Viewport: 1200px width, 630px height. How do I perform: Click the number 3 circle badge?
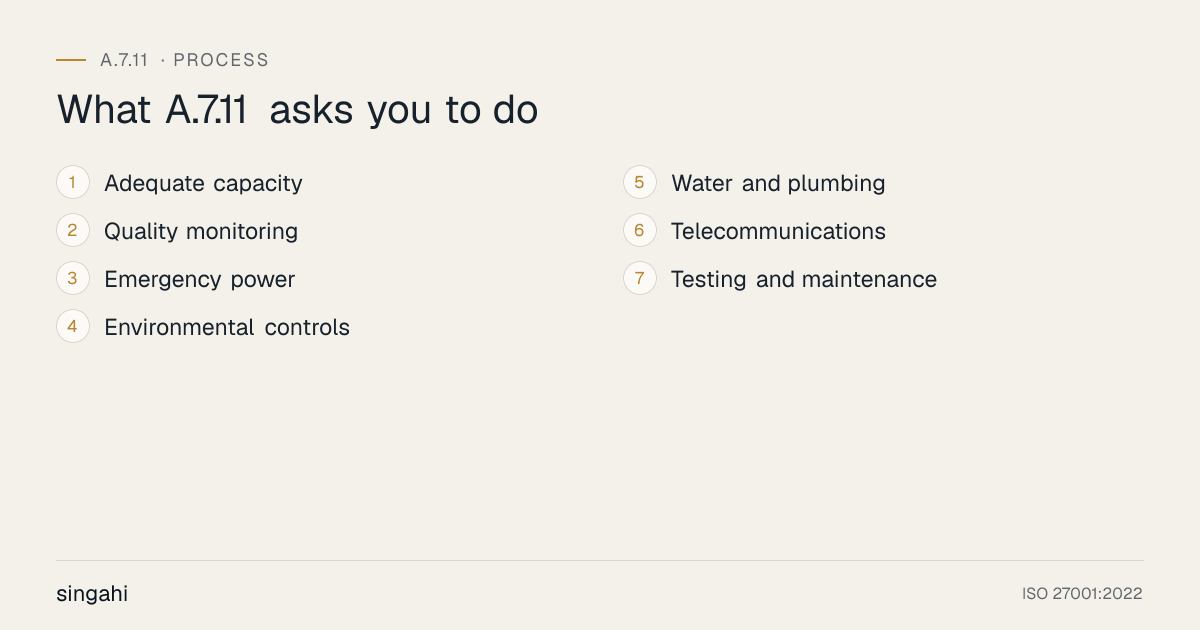coord(73,279)
